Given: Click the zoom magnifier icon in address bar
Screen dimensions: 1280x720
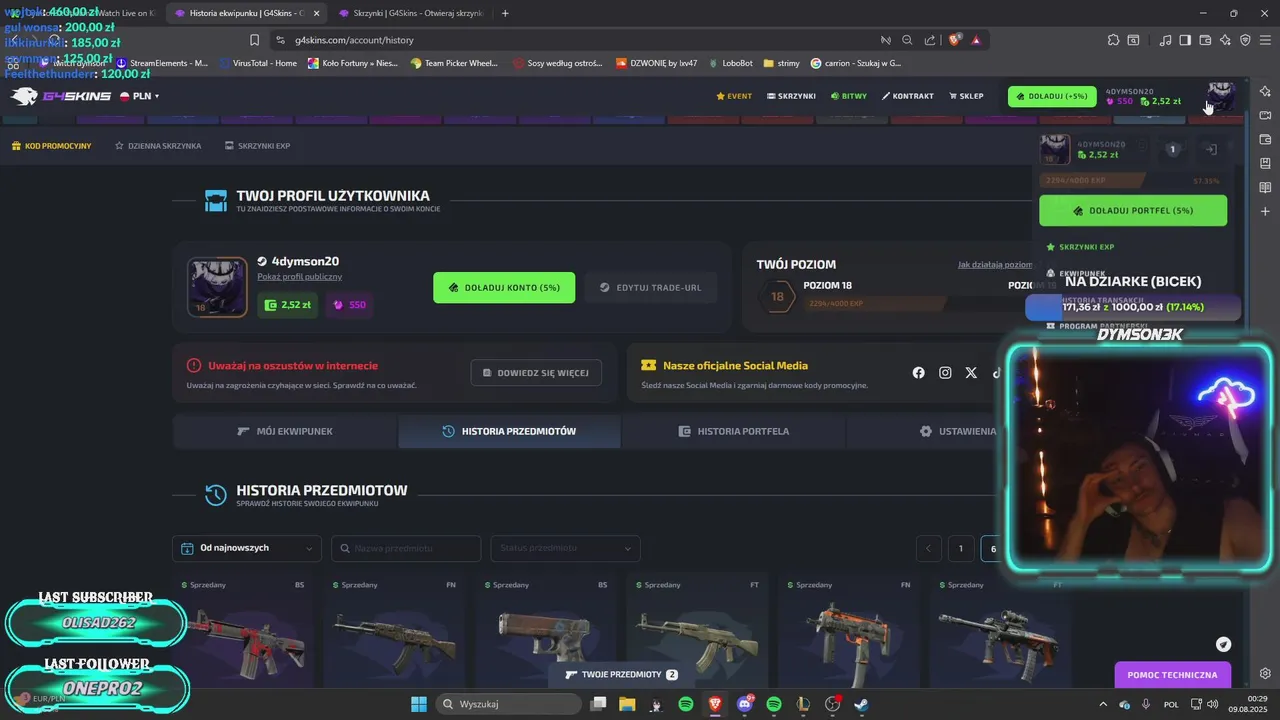Looking at the screenshot, I should [x=907, y=40].
